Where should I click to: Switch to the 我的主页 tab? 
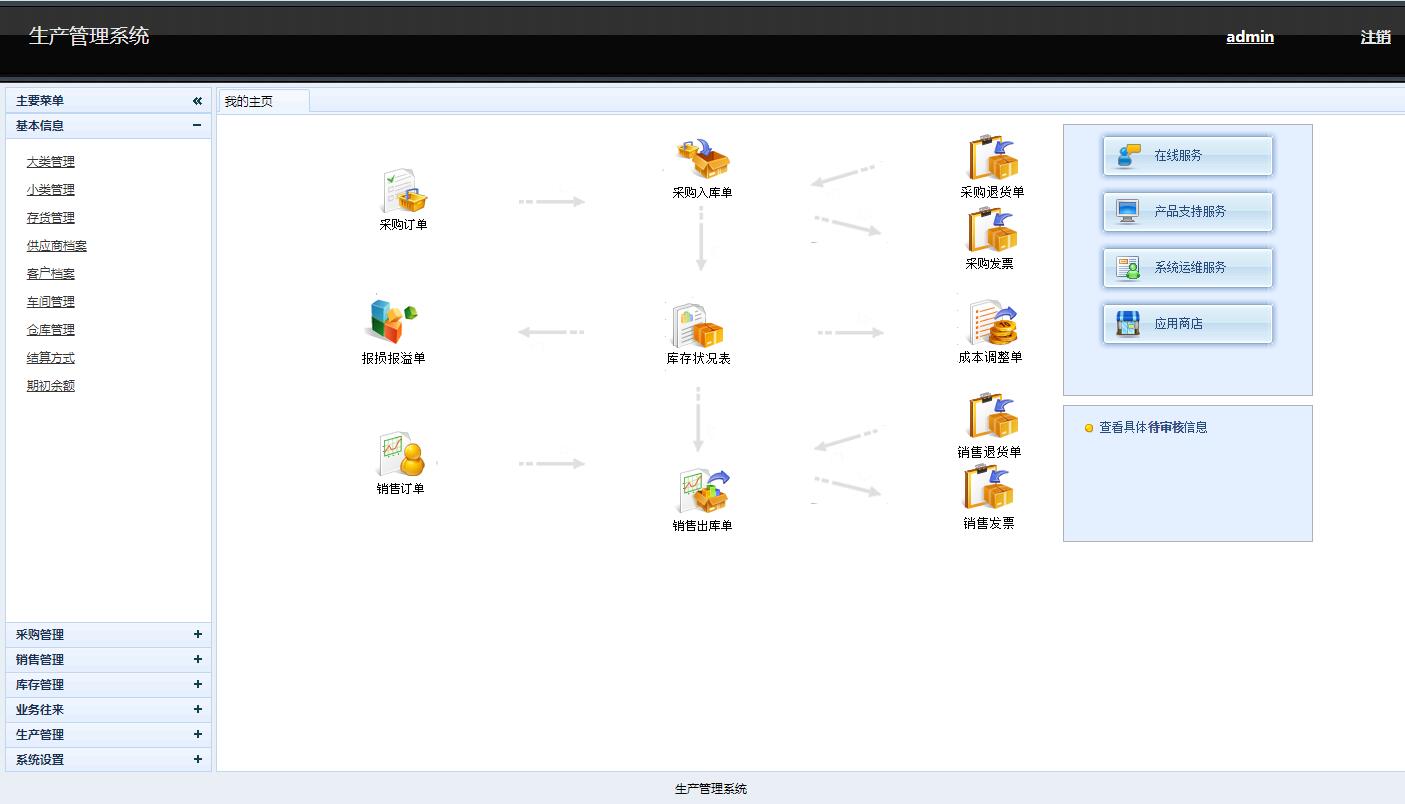tap(249, 102)
